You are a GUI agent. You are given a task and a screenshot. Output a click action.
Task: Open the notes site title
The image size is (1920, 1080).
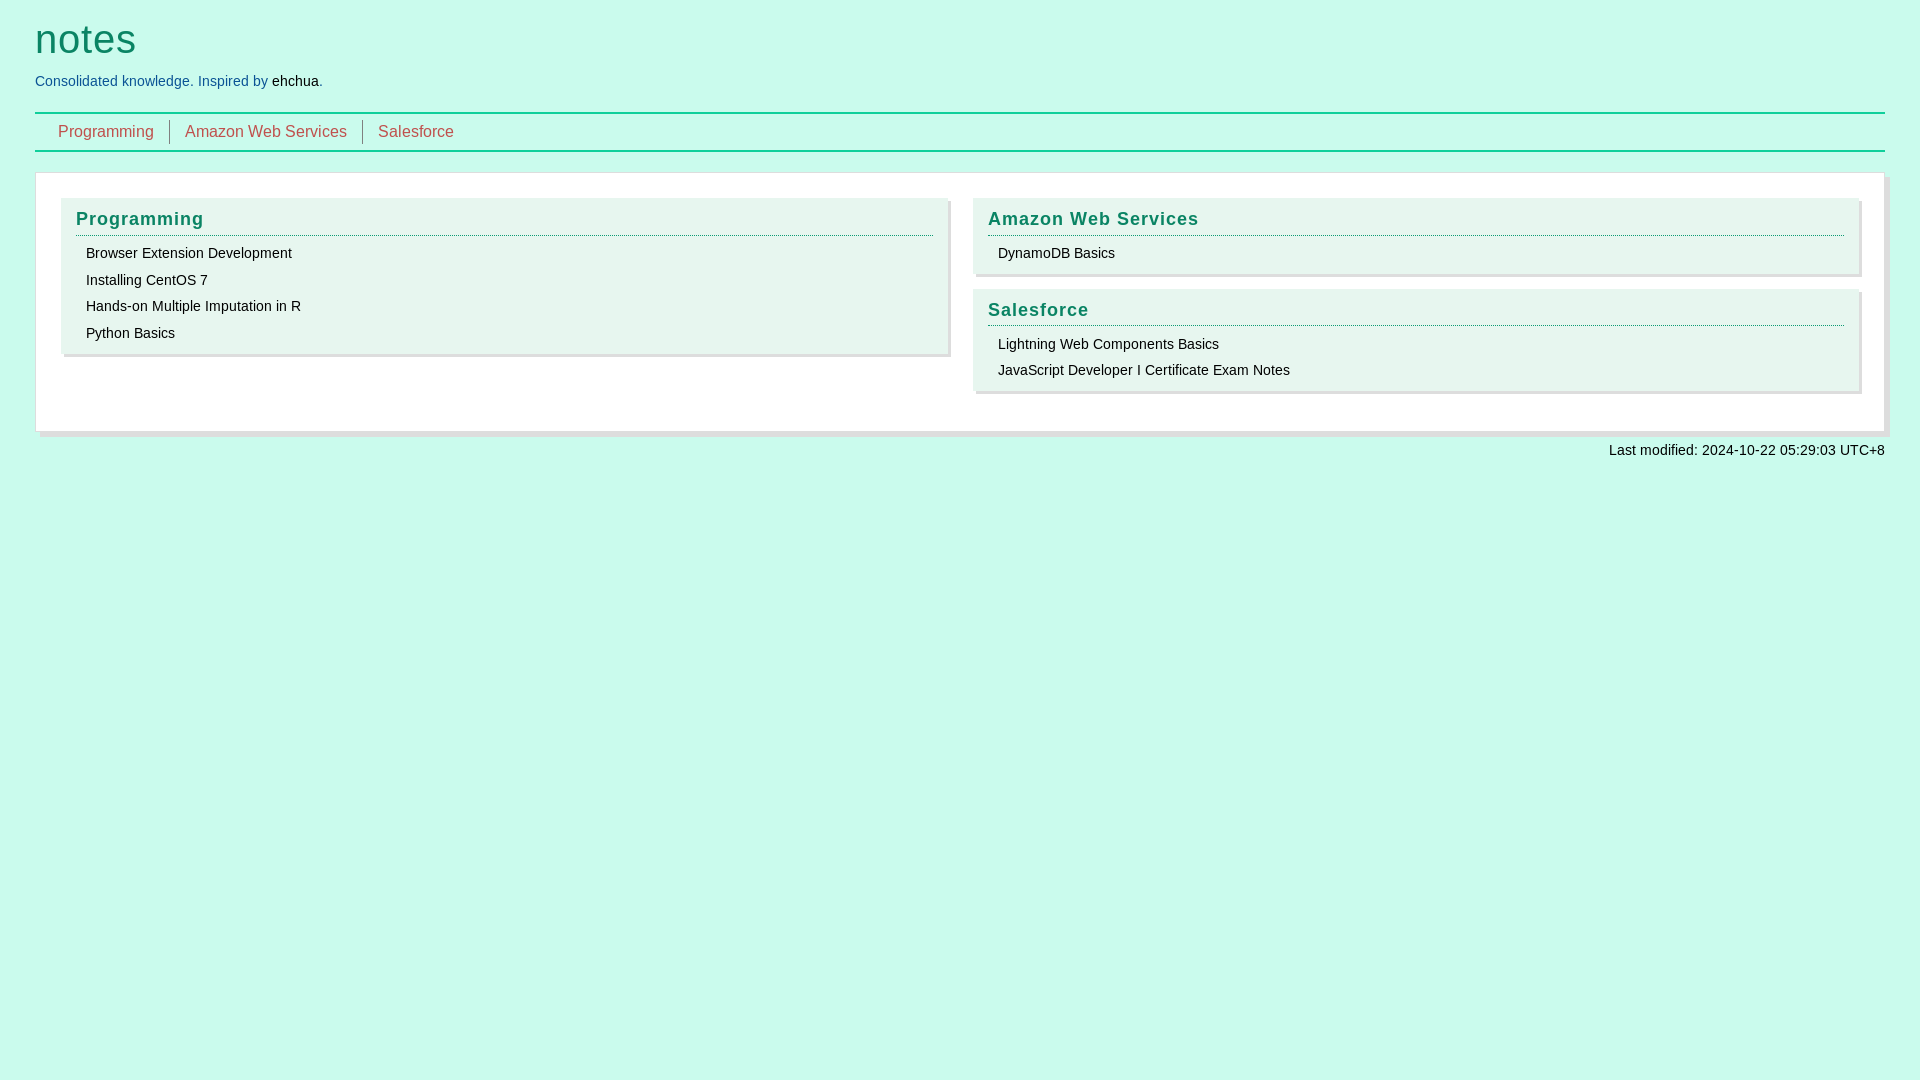(x=85, y=40)
